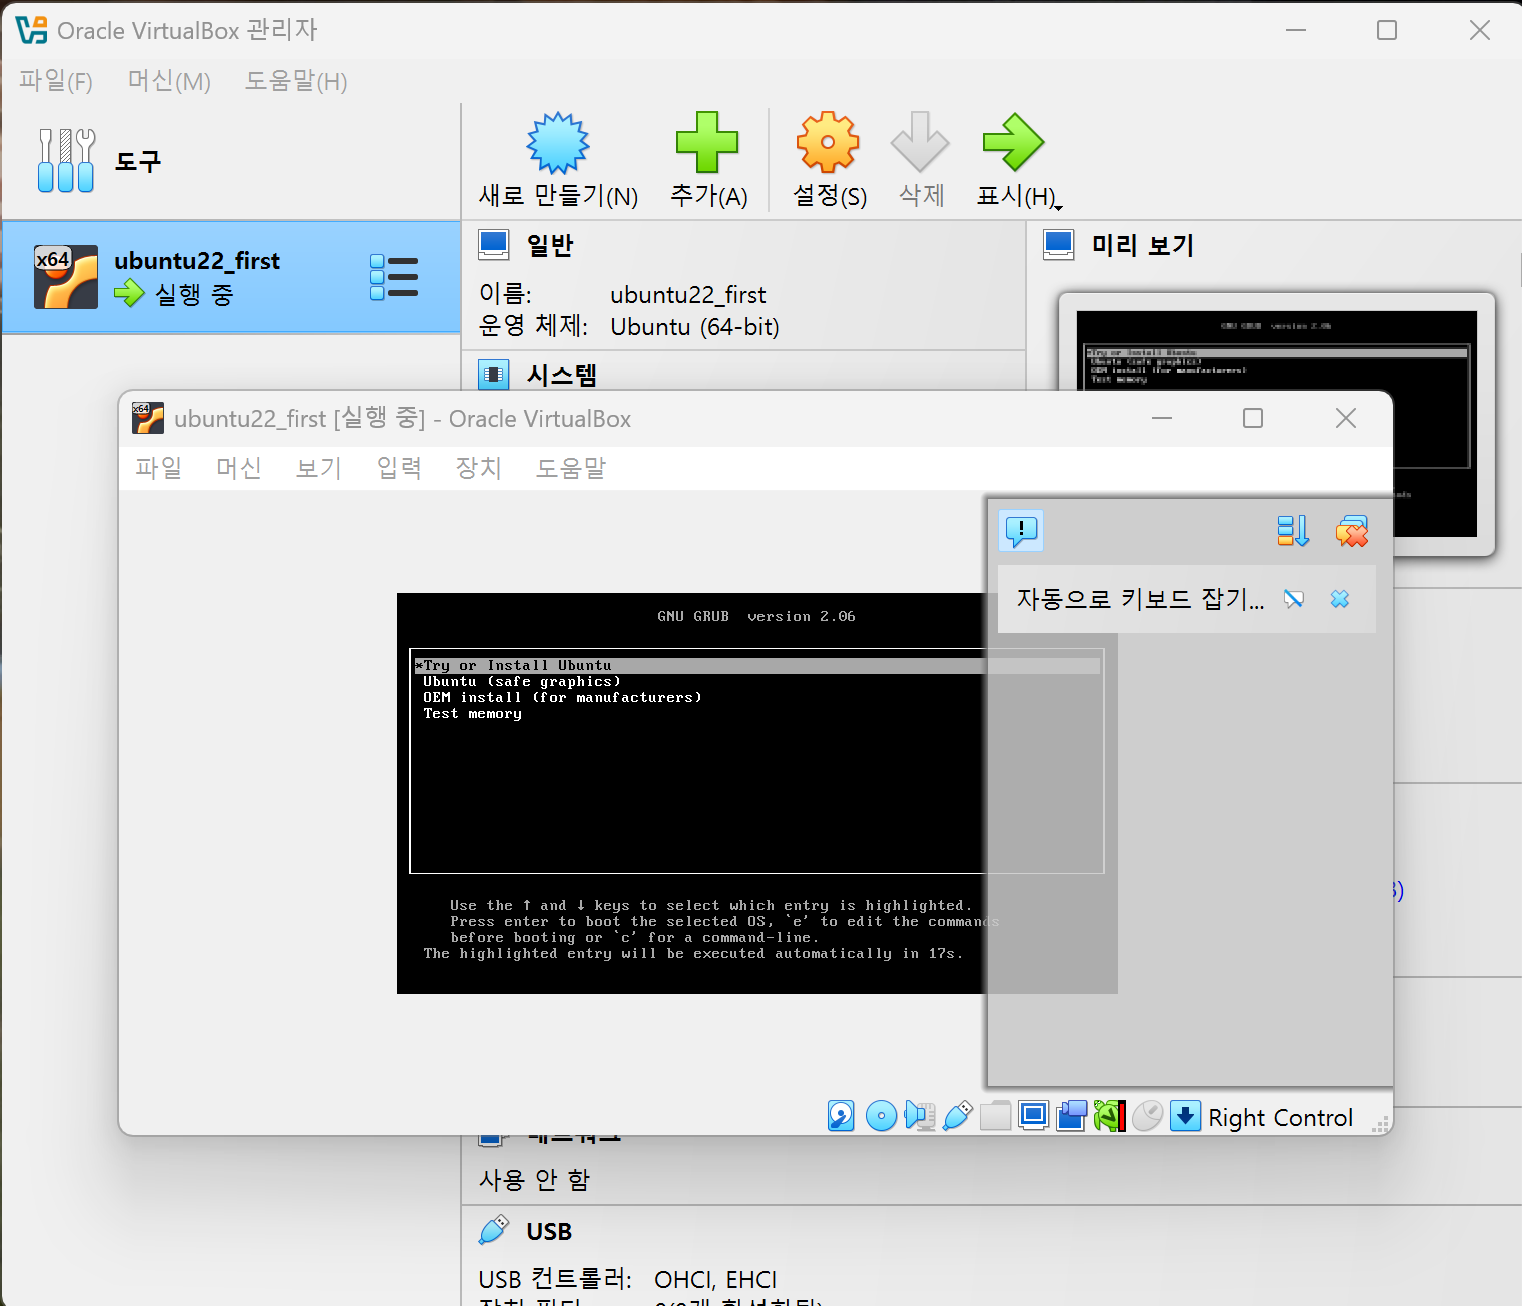Image resolution: width=1522 pixels, height=1306 pixels.
Task: Click the notification sort order icon
Action: coord(1293,531)
